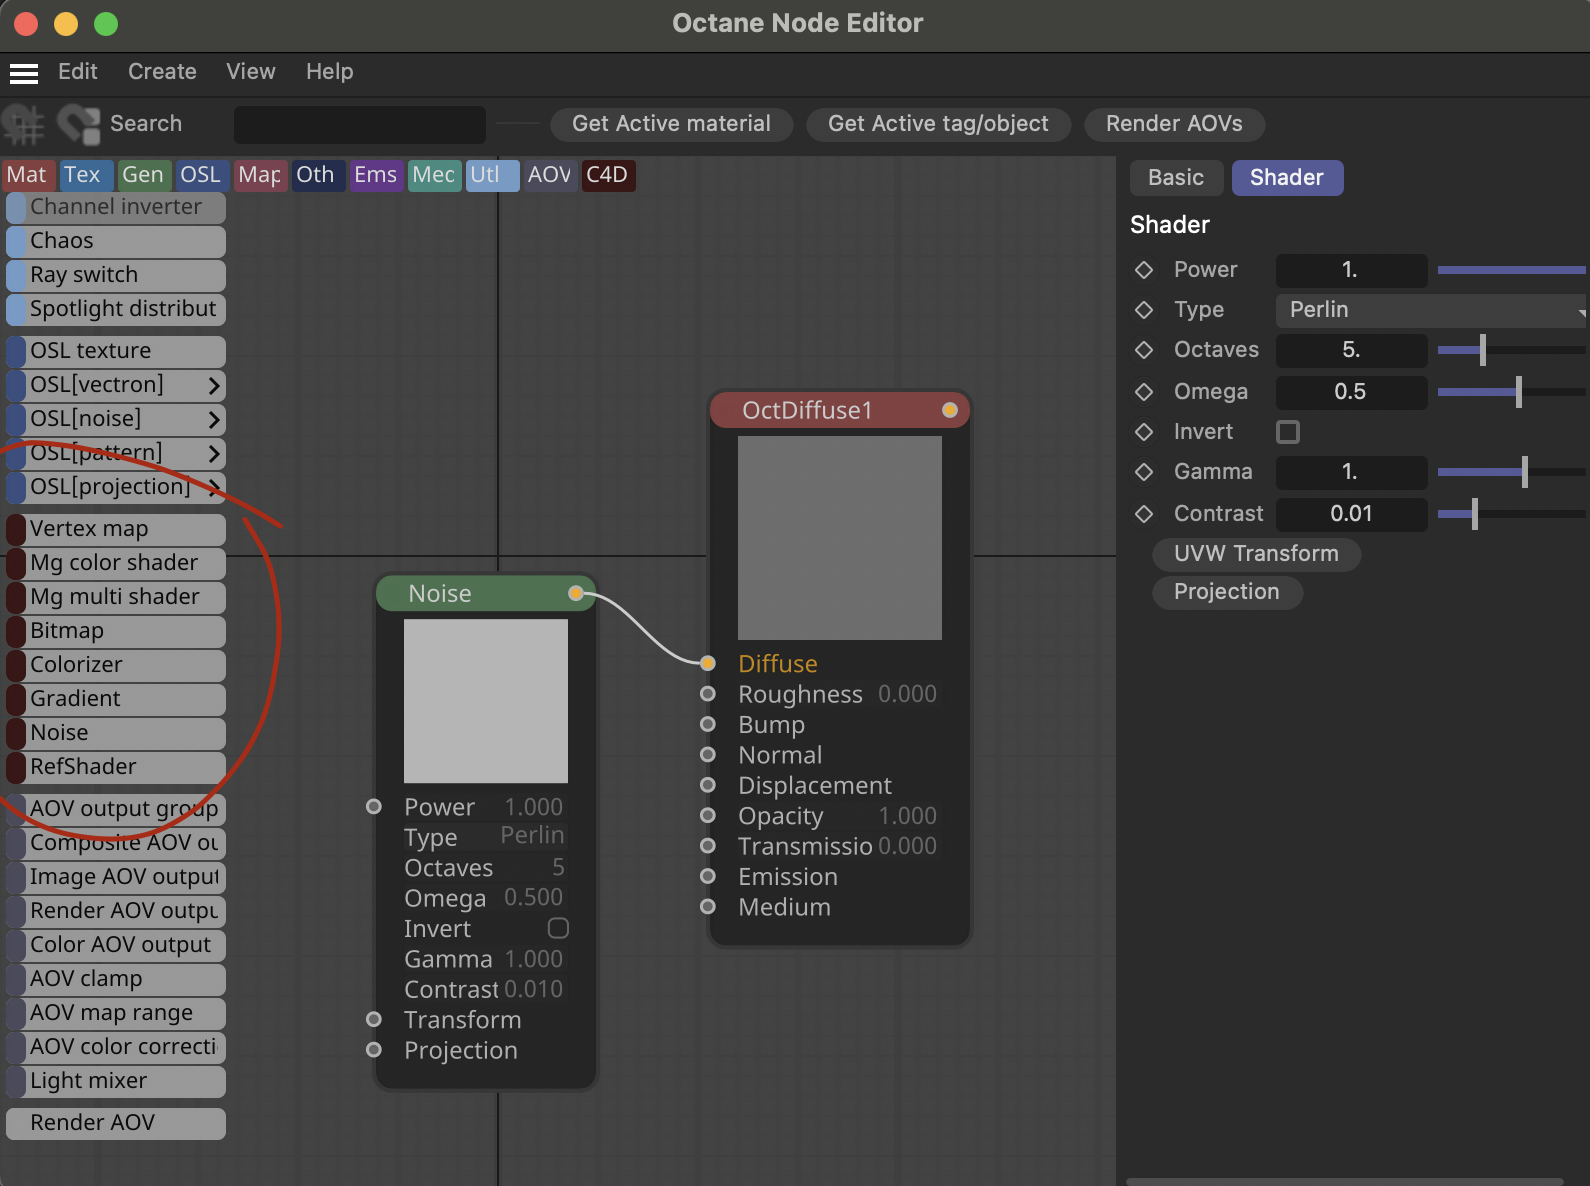Click the Diffuse input port on OctDiffuse1
1590x1186 pixels.
click(708, 663)
